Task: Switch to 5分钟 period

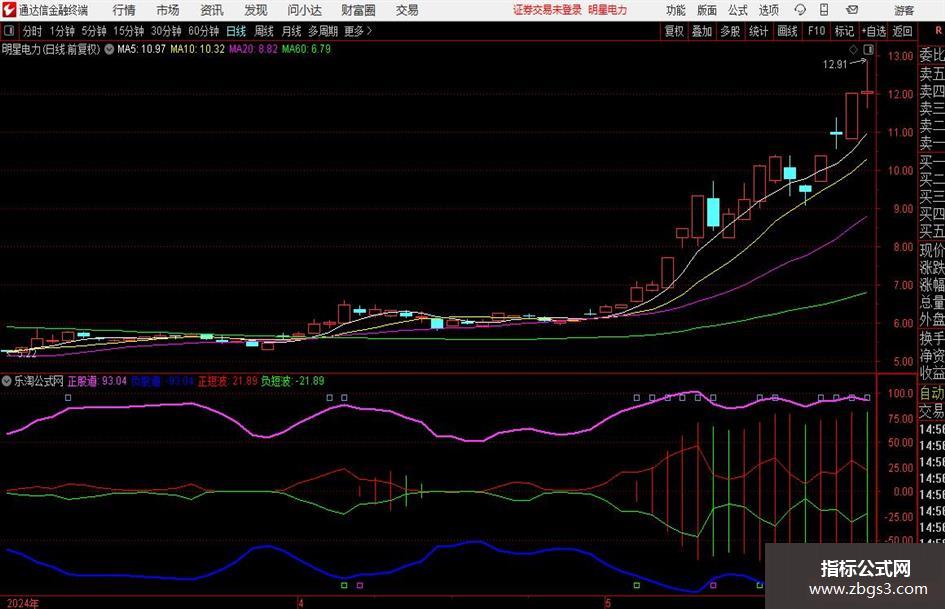Action: (x=94, y=31)
